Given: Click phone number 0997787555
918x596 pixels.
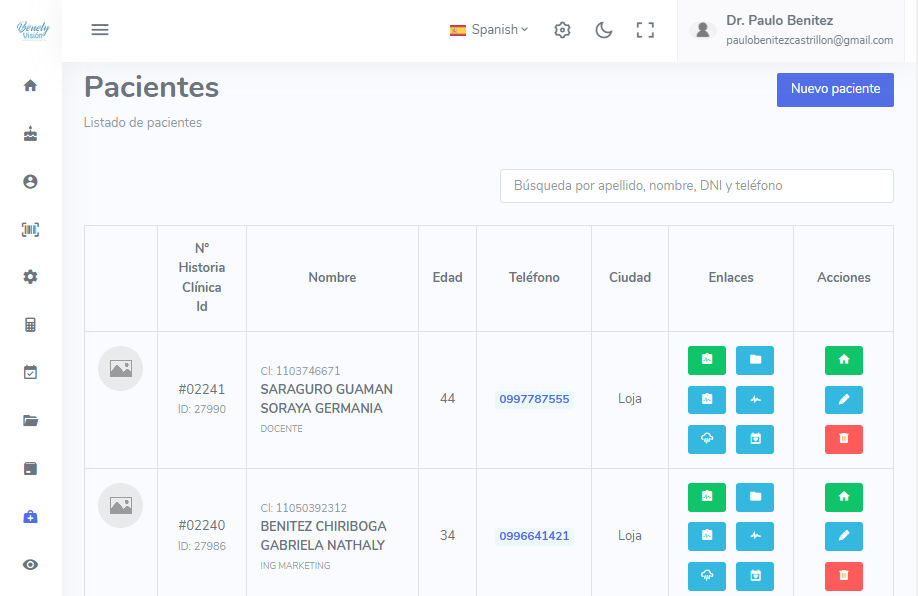Looking at the screenshot, I should pyautogui.click(x=534, y=399).
